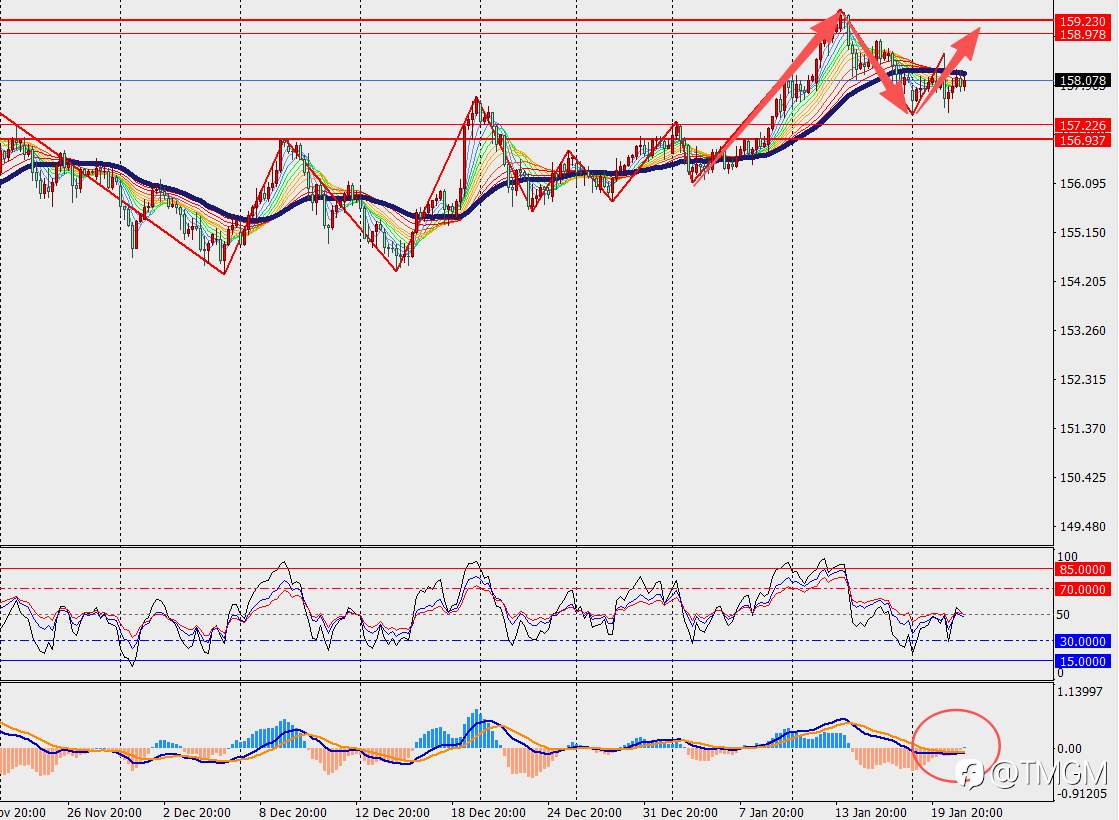Click the 19 Jan 20:00 time marker
1119x820 pixels.
pos(966,812)
